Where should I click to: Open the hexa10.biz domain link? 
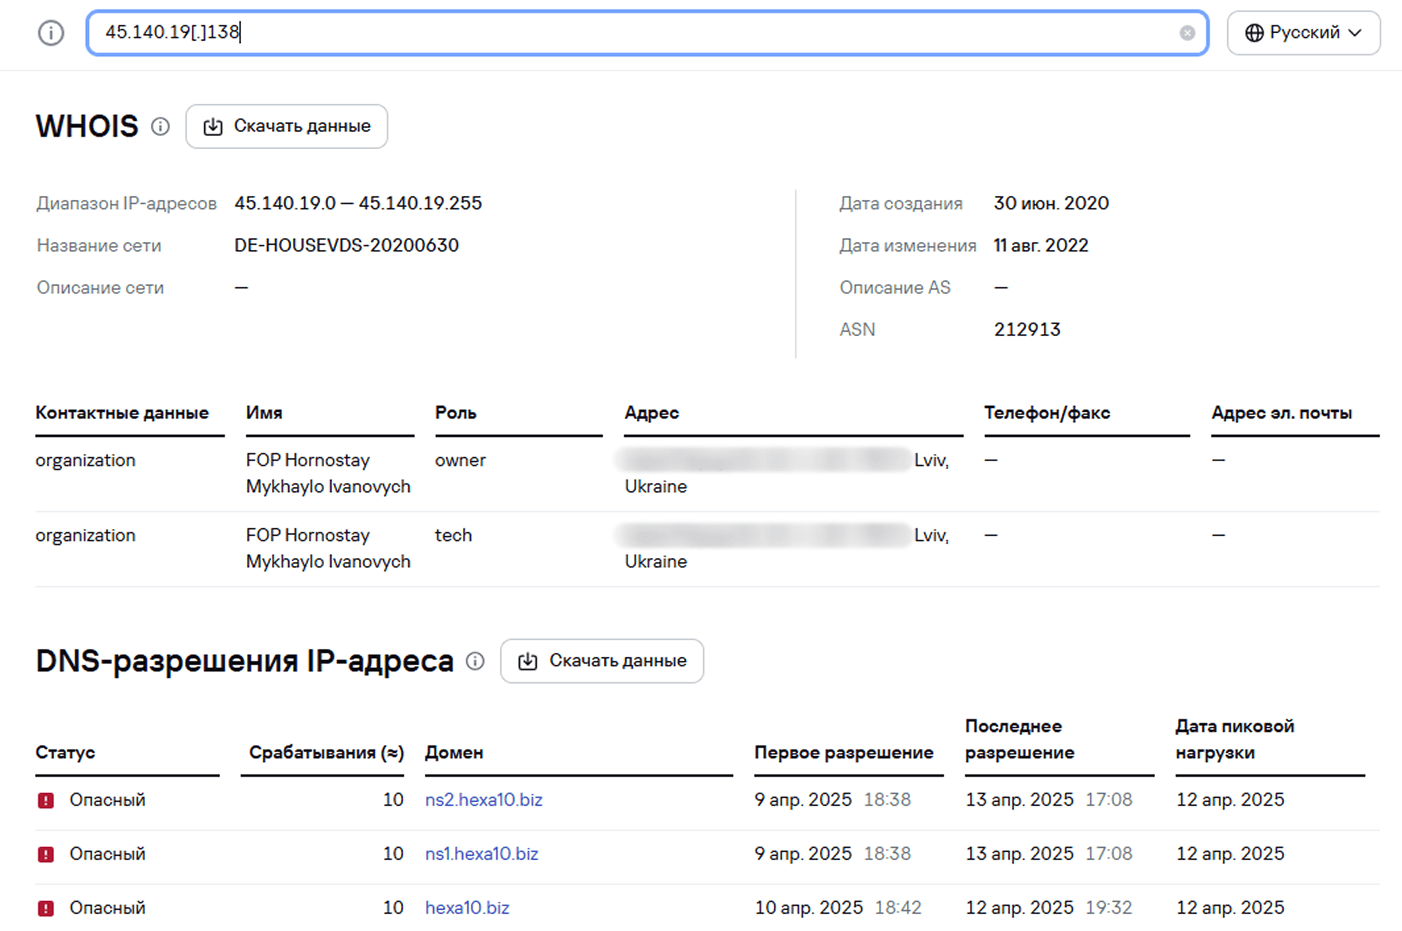[467, 908]
